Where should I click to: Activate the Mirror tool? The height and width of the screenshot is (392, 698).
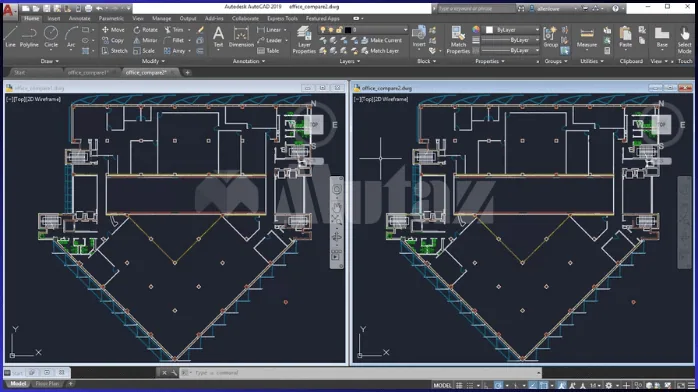pyautogui.click(x=145, y=40)
